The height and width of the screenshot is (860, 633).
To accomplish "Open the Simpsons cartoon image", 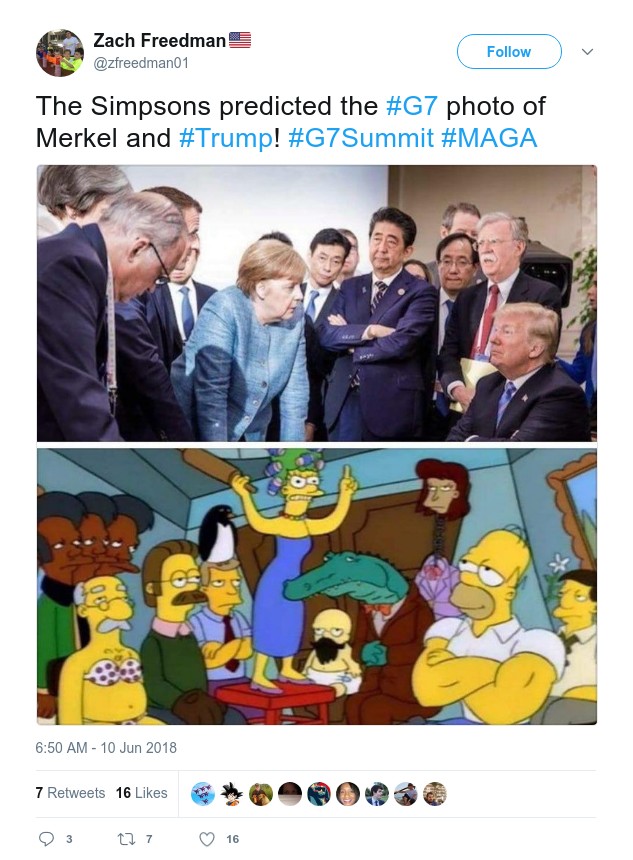I will [x=316, y=586].
